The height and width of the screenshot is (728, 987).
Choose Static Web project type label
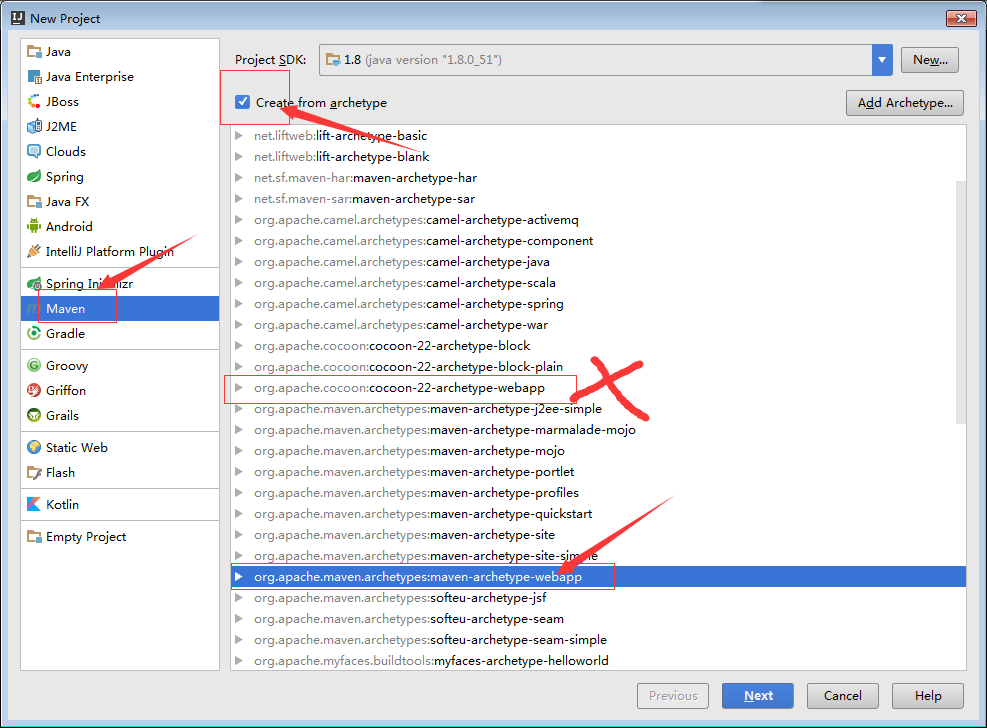pyautogui.click(x=77, y=447)
